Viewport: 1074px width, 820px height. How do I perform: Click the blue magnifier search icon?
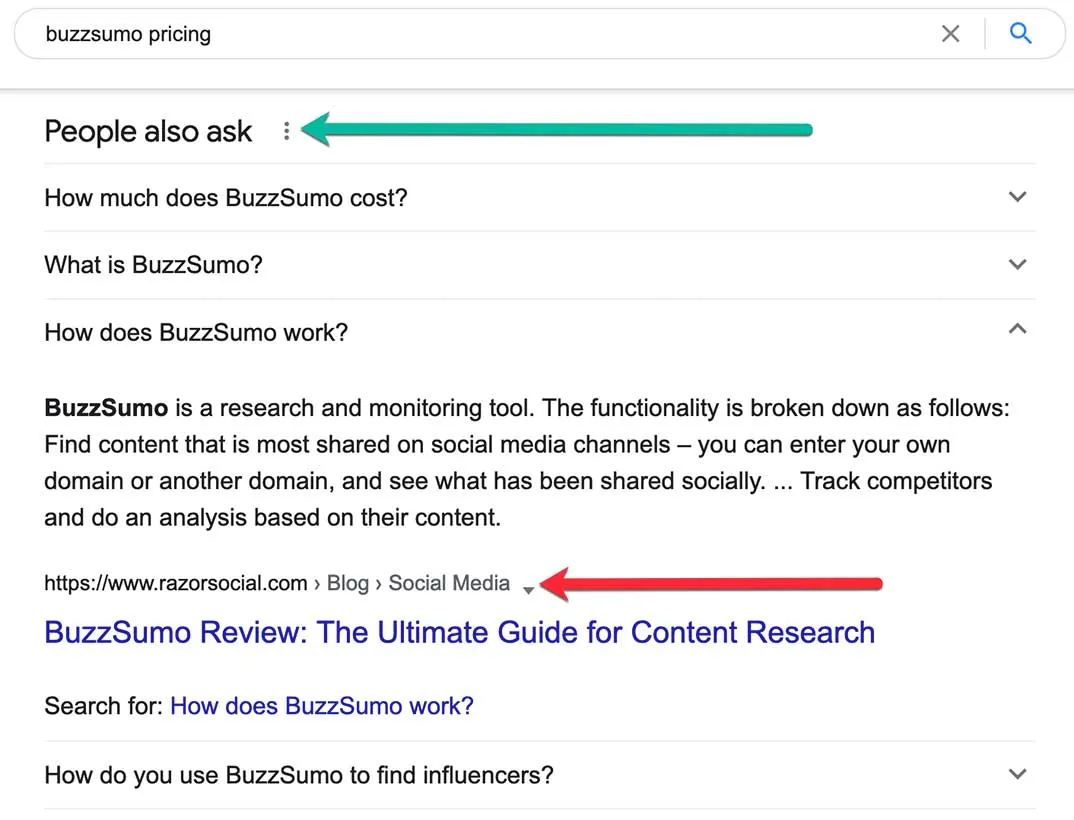1020,34
